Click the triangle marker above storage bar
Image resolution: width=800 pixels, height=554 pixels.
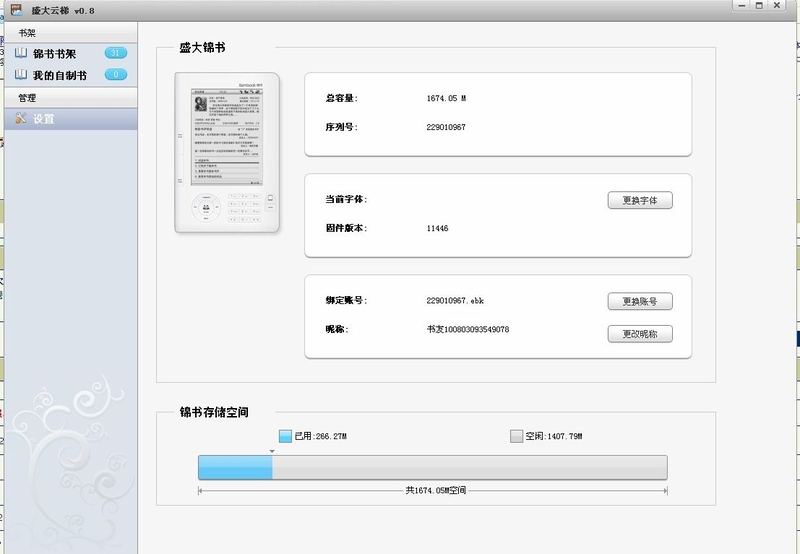[272, 451]
